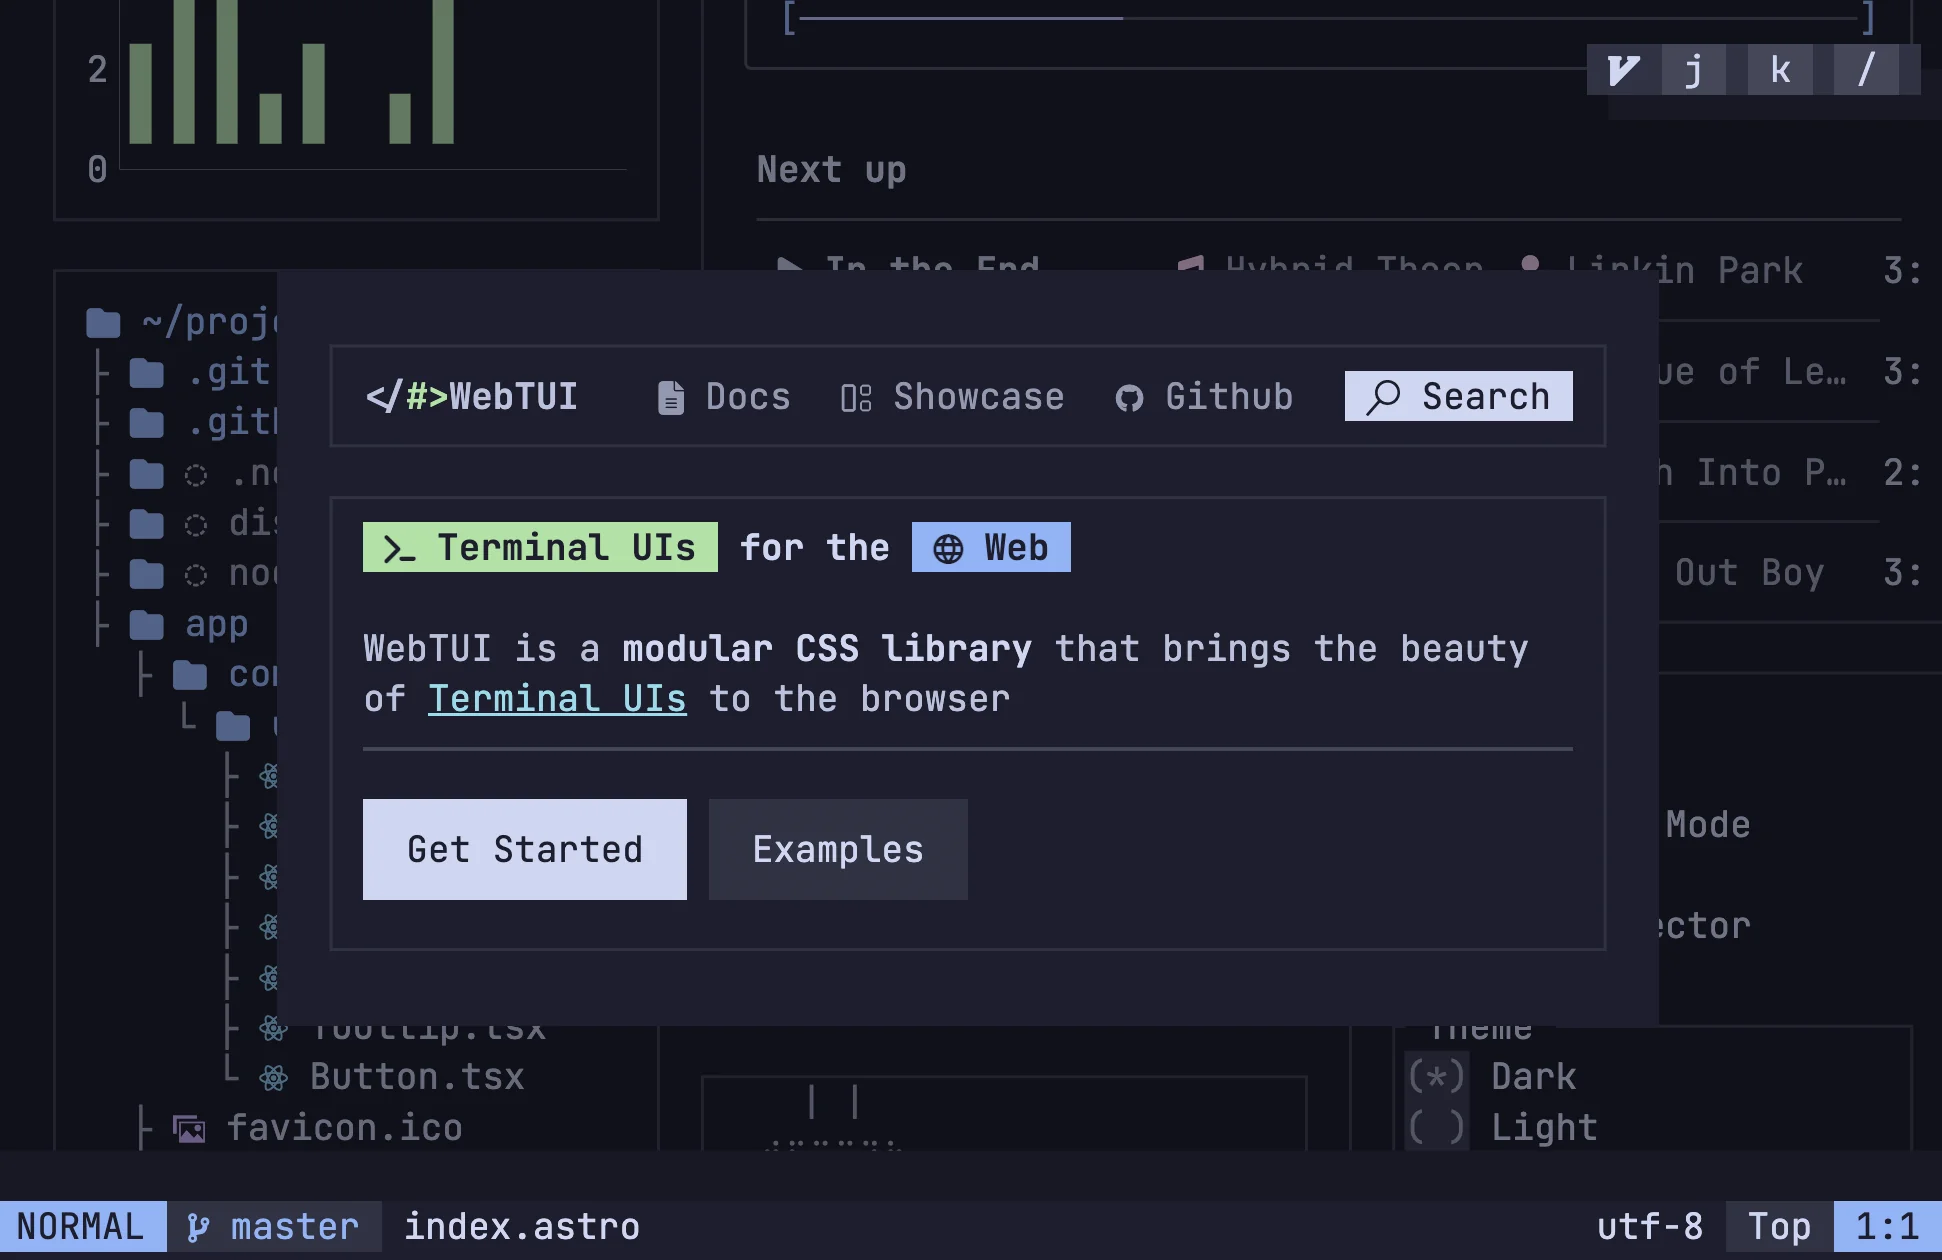Click the j key hint
This screenshot has height=1260, width=1942.
1694,70
